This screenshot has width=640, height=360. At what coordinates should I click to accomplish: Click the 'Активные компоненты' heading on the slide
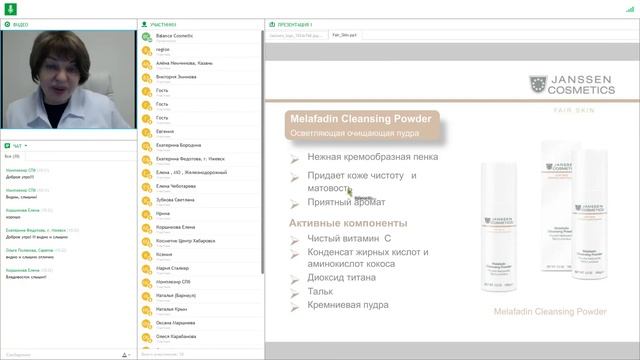348,223
